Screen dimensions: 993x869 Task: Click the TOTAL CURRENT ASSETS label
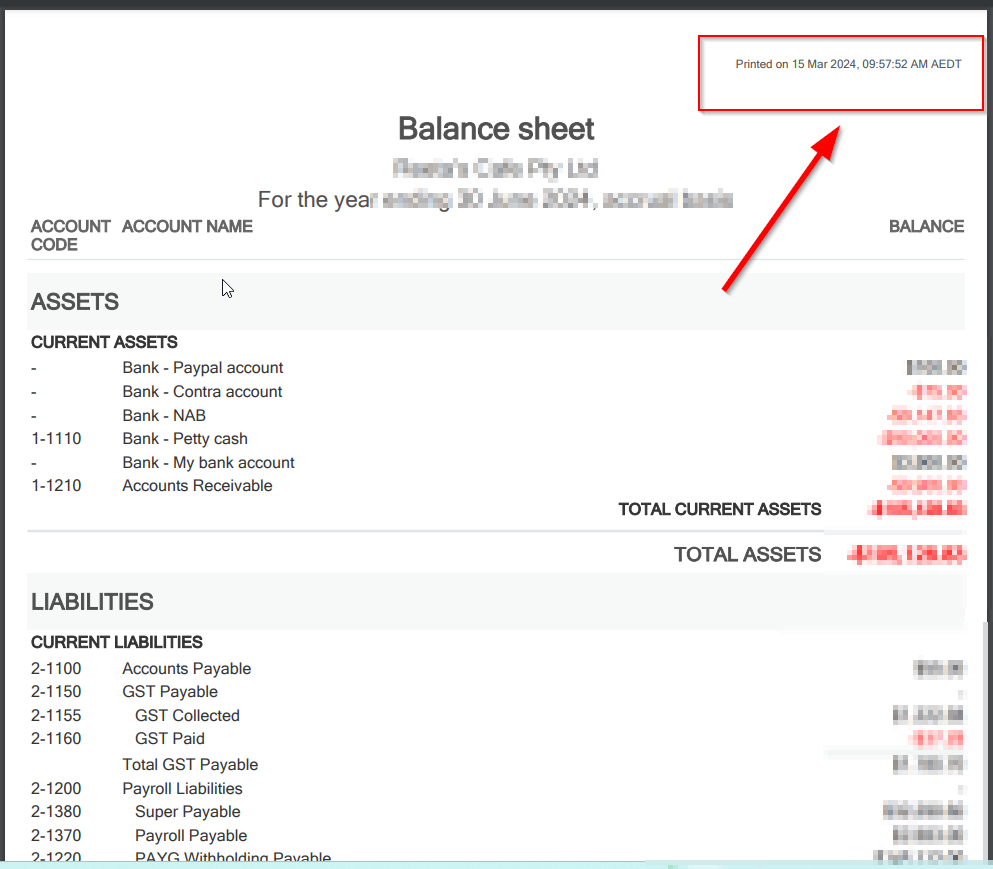point(719,509)
